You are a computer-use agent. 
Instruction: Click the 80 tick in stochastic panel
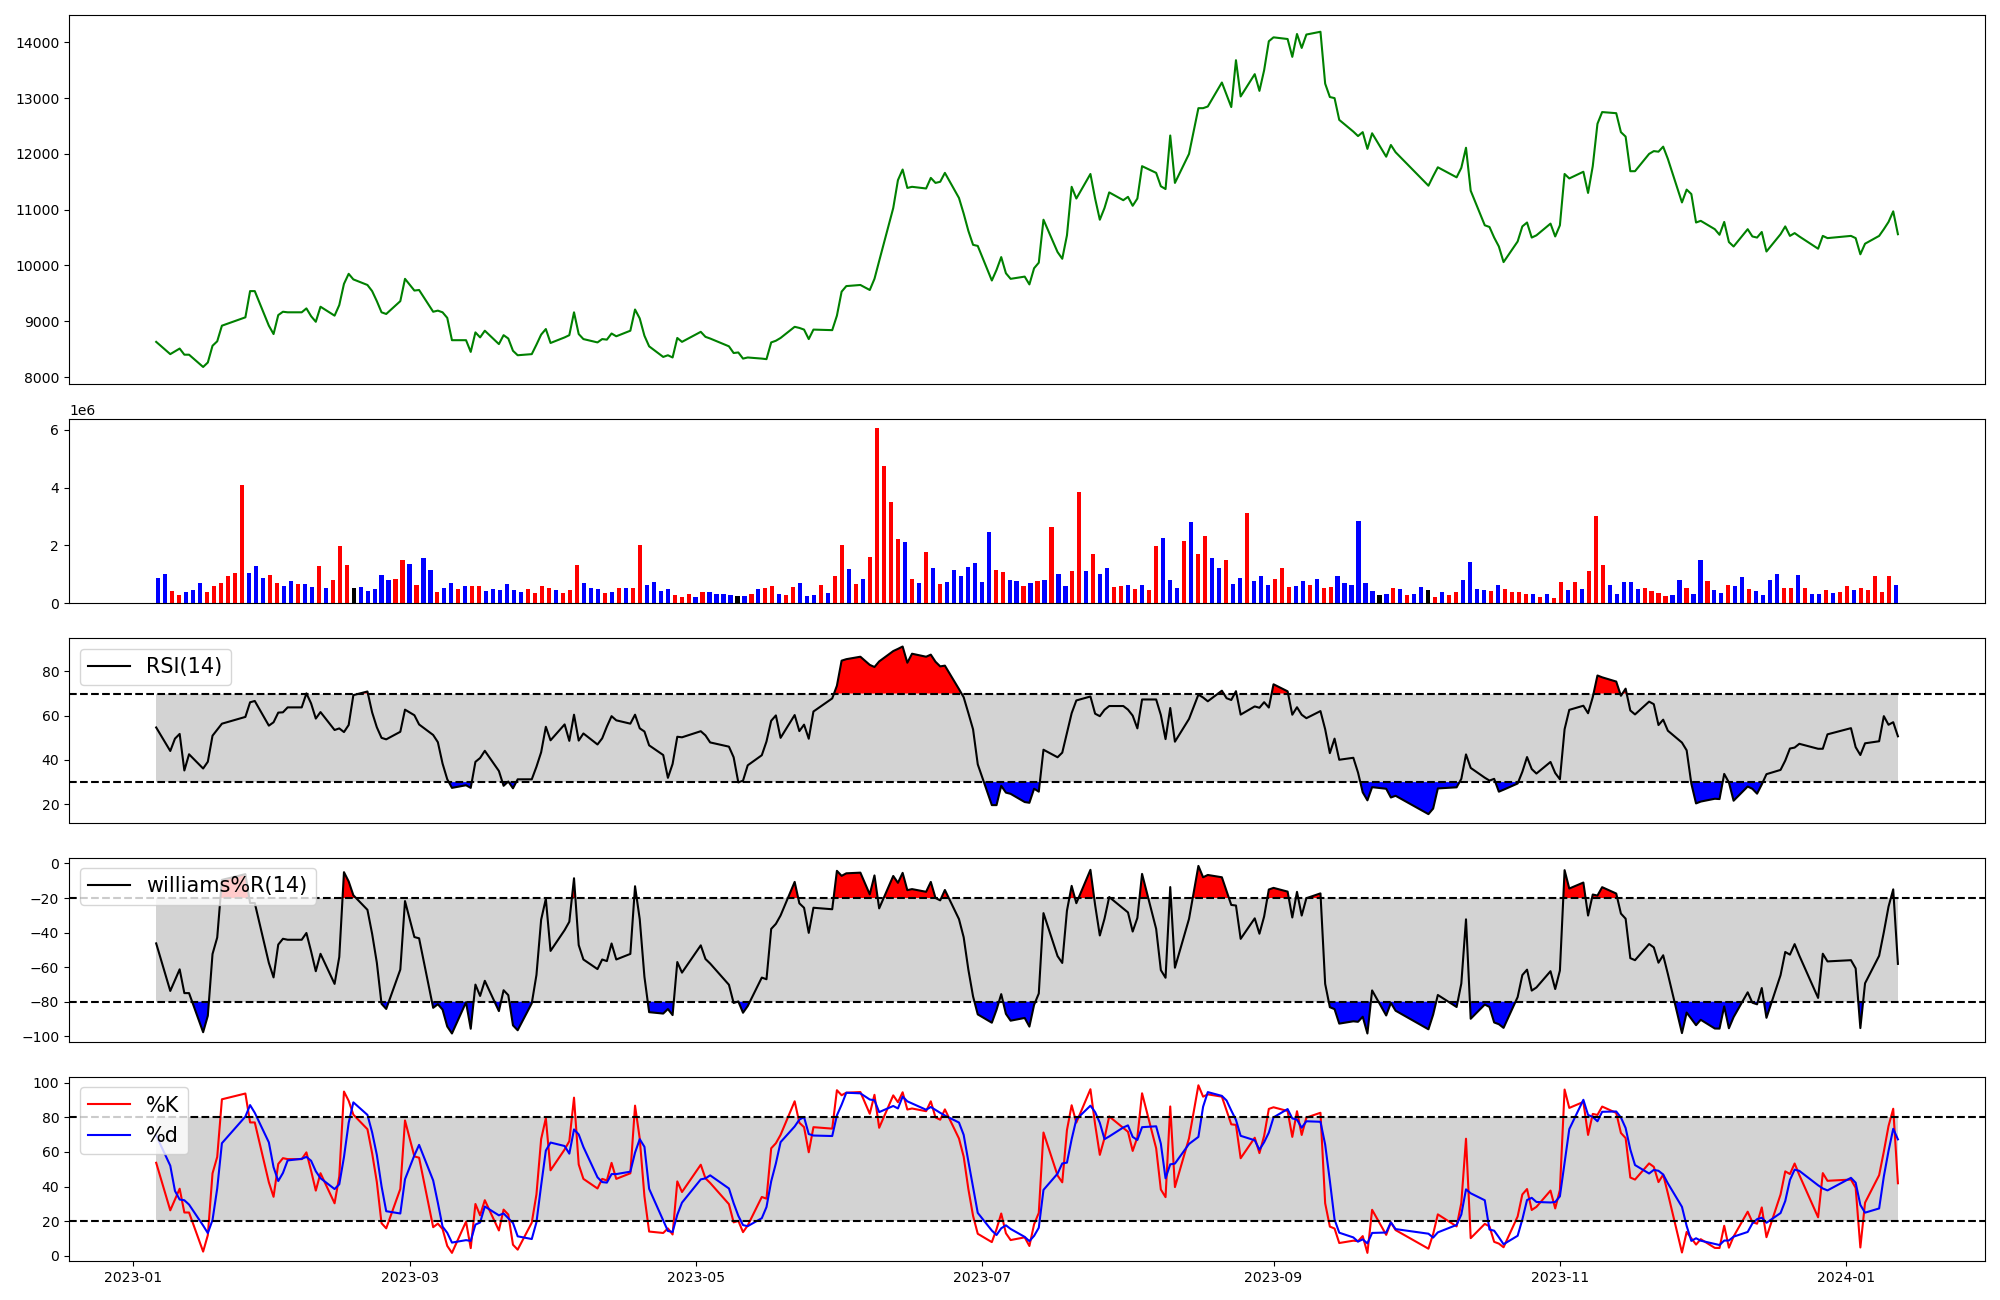50,1118
